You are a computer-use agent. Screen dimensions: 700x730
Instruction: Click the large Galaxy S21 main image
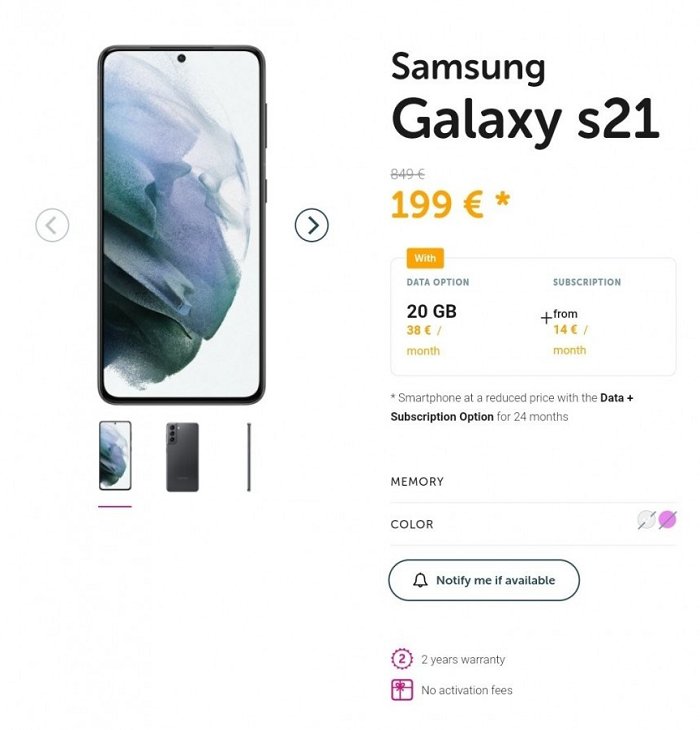pos(182,225)
